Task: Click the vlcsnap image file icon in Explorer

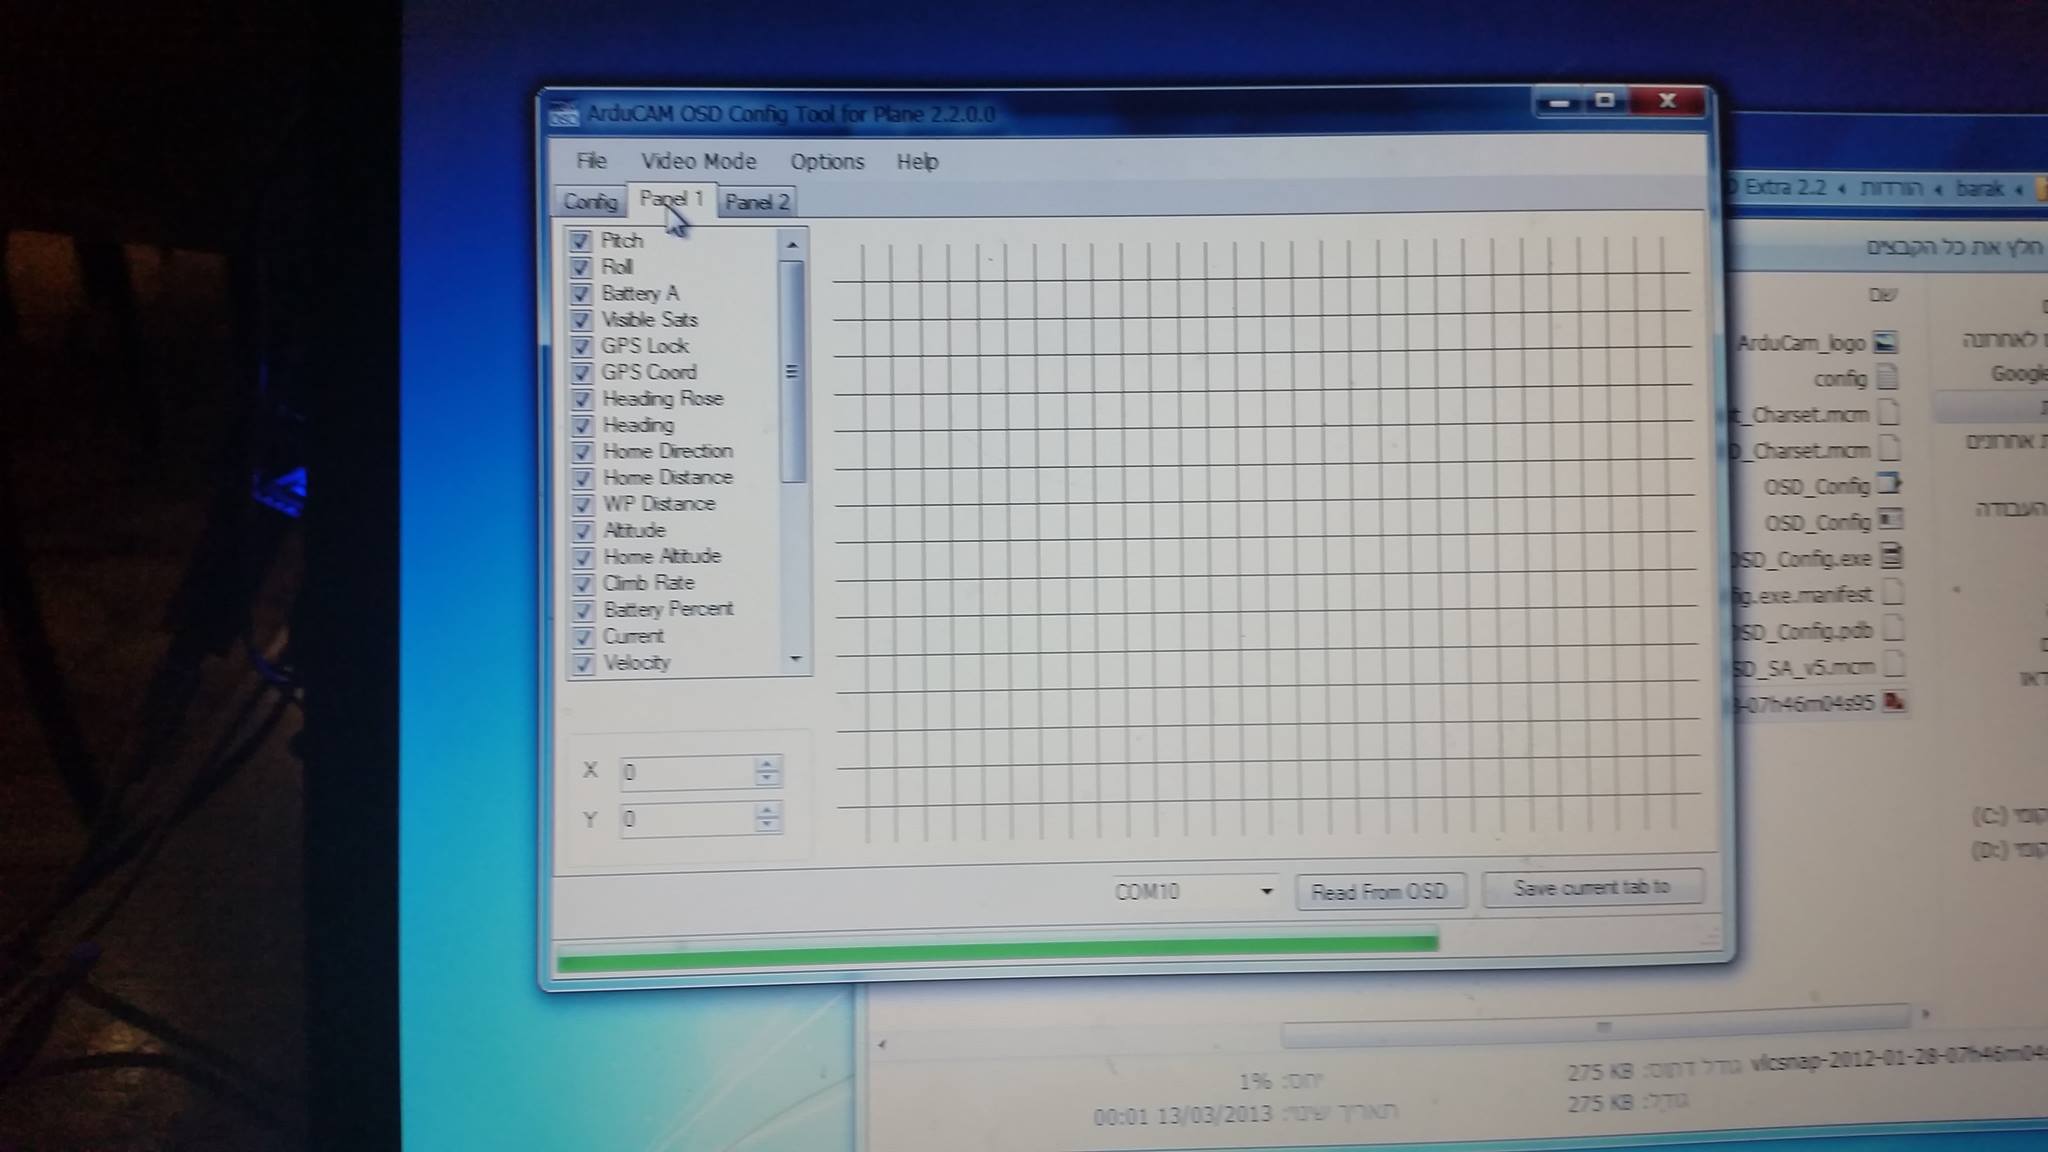Action: point(1894,701)
